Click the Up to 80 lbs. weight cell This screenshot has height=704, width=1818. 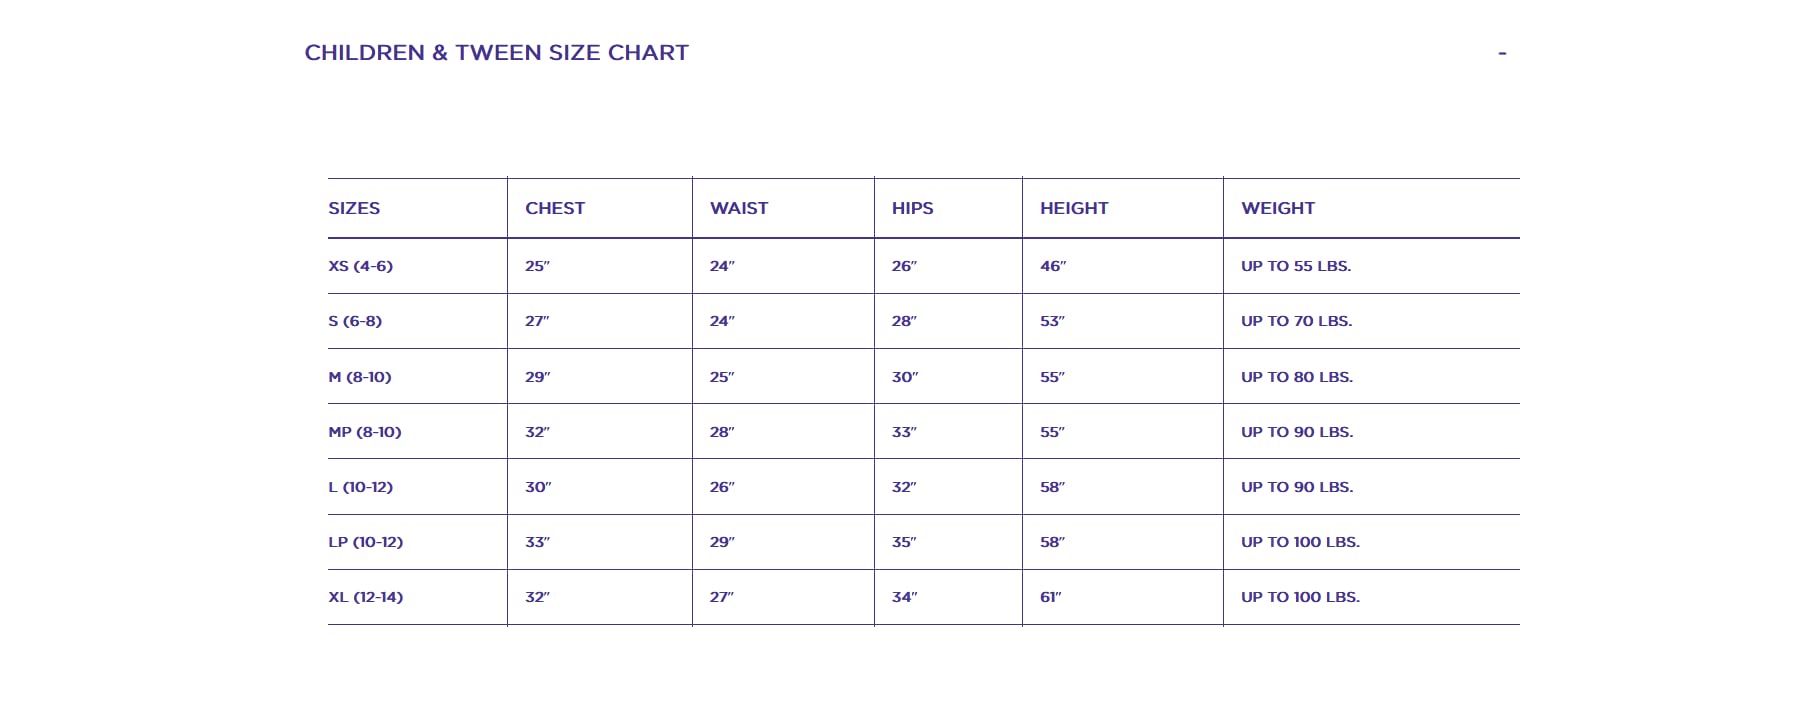click(x=1297, y=377)
